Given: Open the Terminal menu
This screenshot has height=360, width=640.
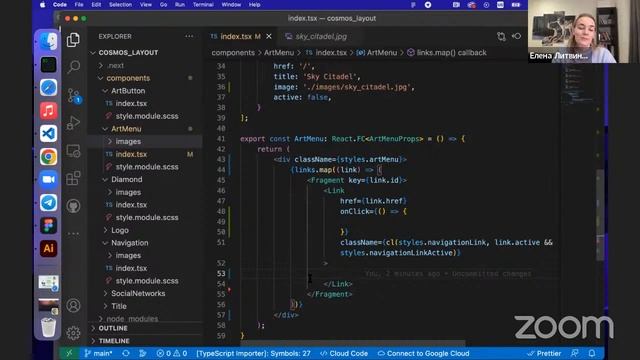Looking at the screenshot, I should [203, 4].
